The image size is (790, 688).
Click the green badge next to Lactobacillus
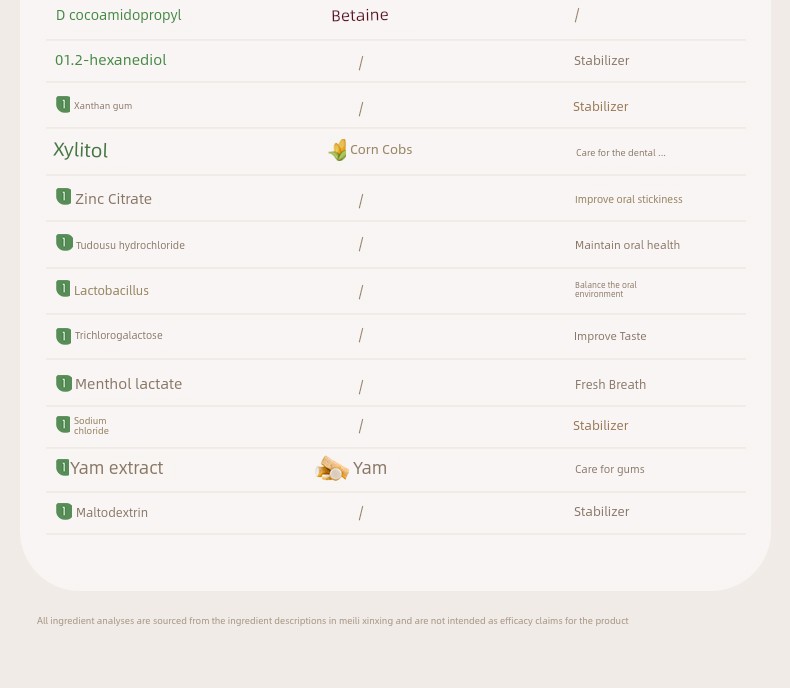point(63,289)
